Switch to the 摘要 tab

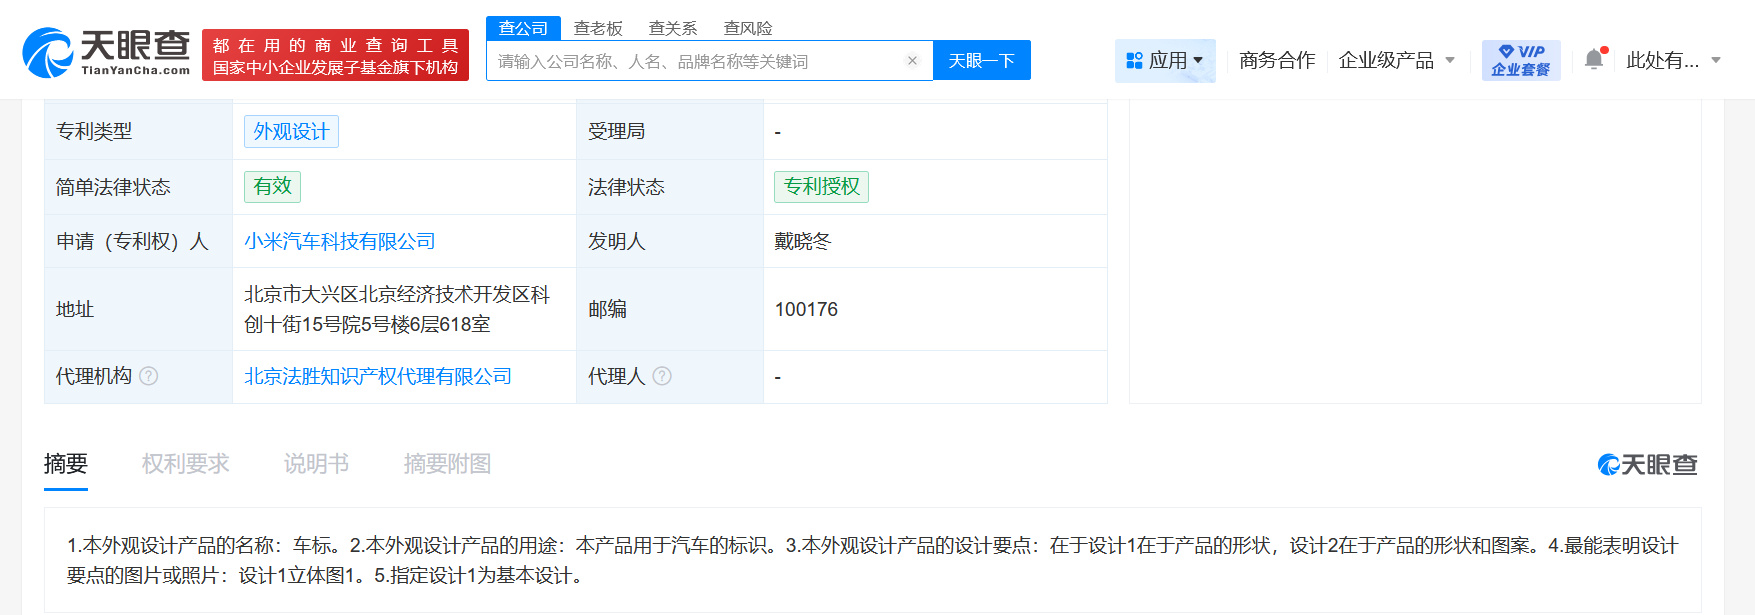coord(66,464)
